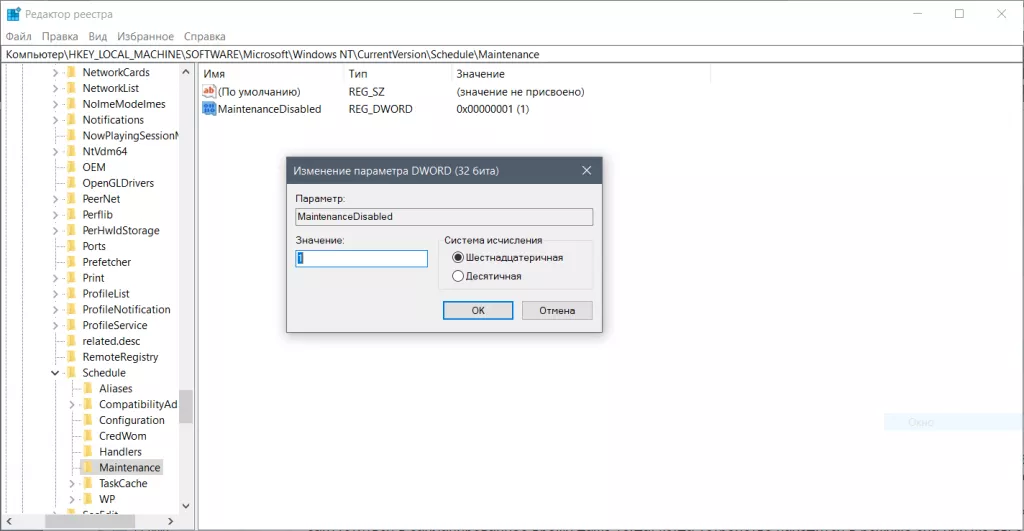Expand the NetworkCards key
The height and width of the screenshot is (531, 1024).
[x=56, y=72]
